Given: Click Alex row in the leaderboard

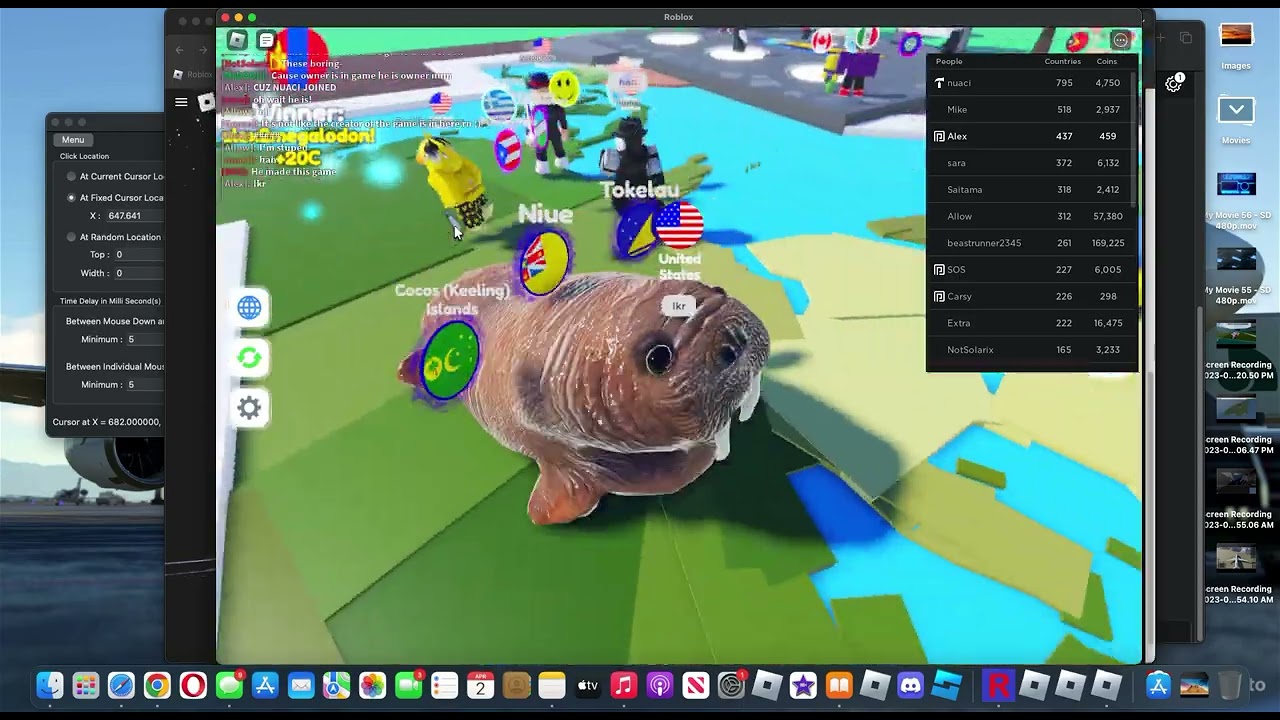Looking at the screenshot, I should (1030, 136).
